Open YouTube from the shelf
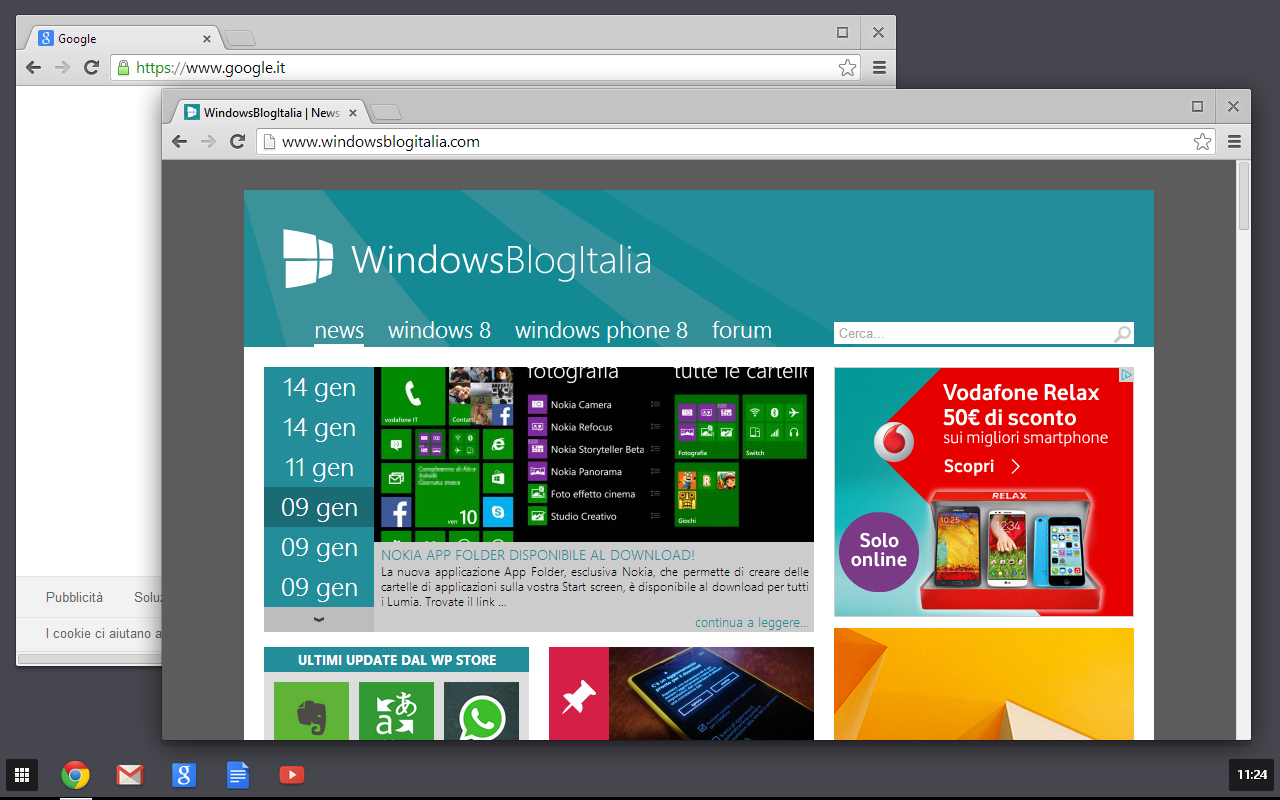This screenshot has width=1280, height=800. 291,774
